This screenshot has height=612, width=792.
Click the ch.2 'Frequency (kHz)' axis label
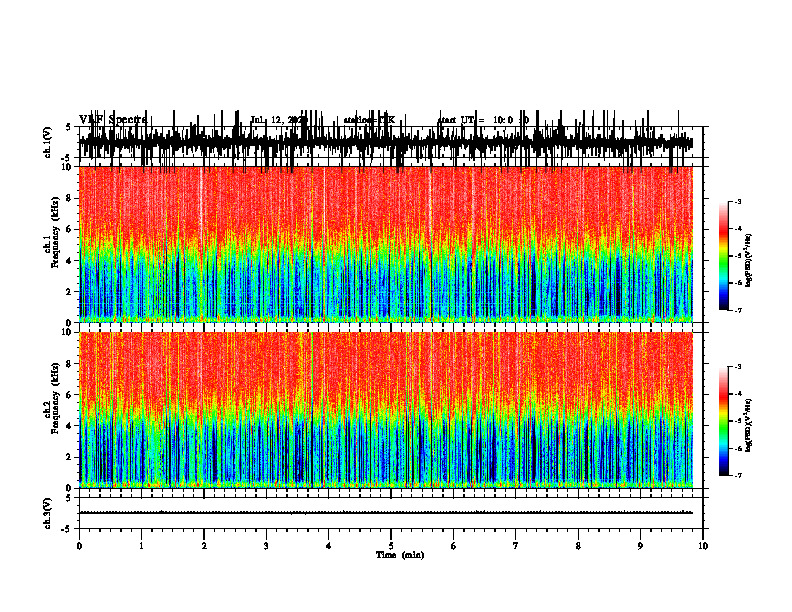(x=55, y=398)
